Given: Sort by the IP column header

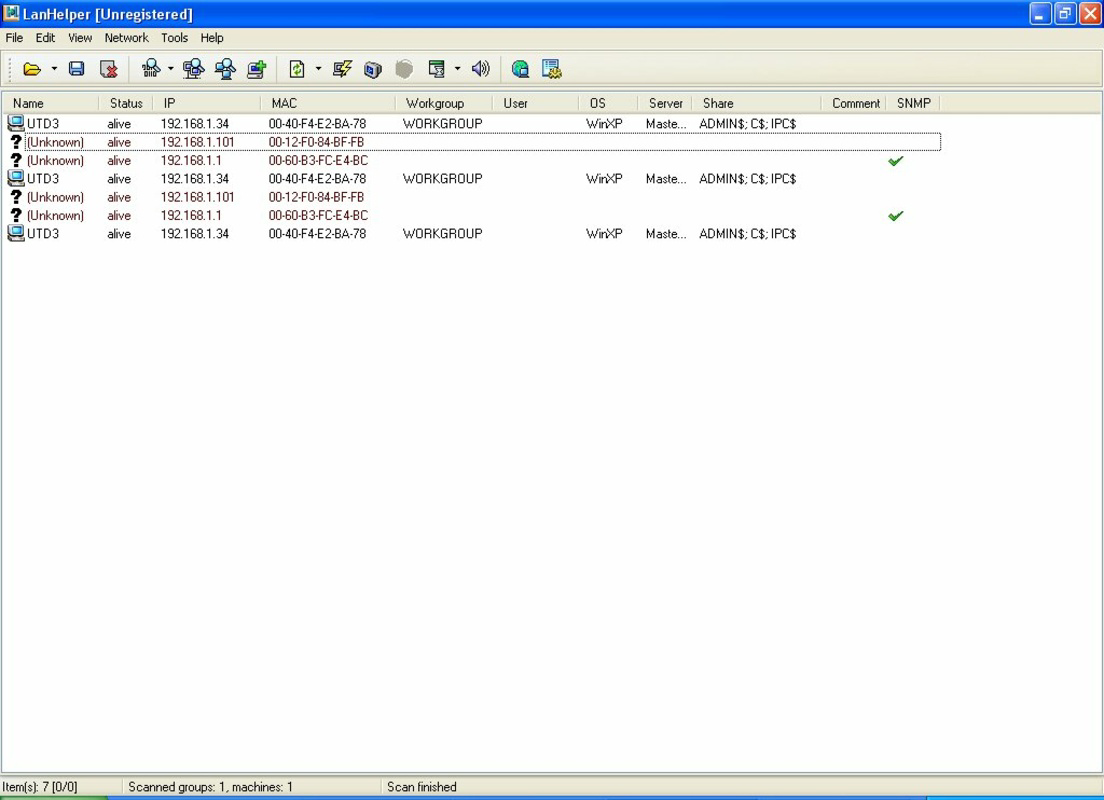Looking at the screenshot, I should point(206,104).
